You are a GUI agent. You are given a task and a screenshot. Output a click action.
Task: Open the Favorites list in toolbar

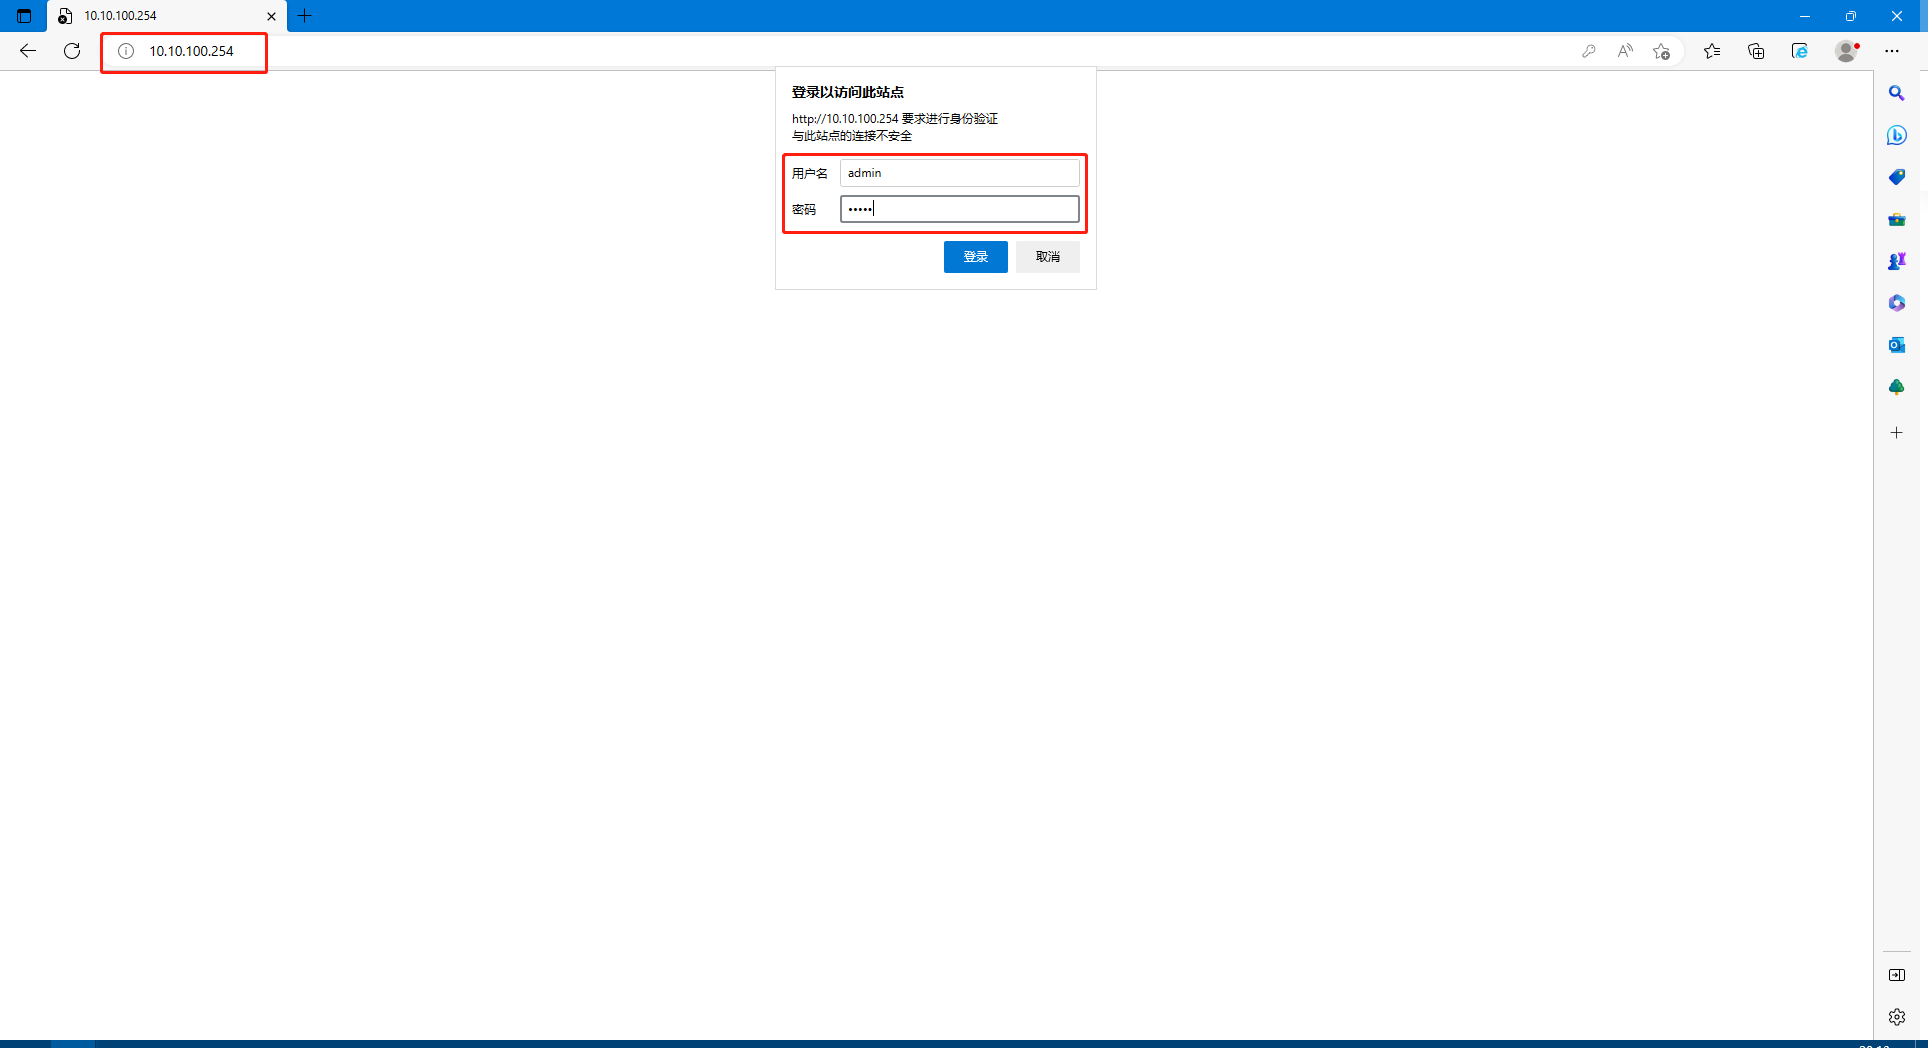point(1712,51)
